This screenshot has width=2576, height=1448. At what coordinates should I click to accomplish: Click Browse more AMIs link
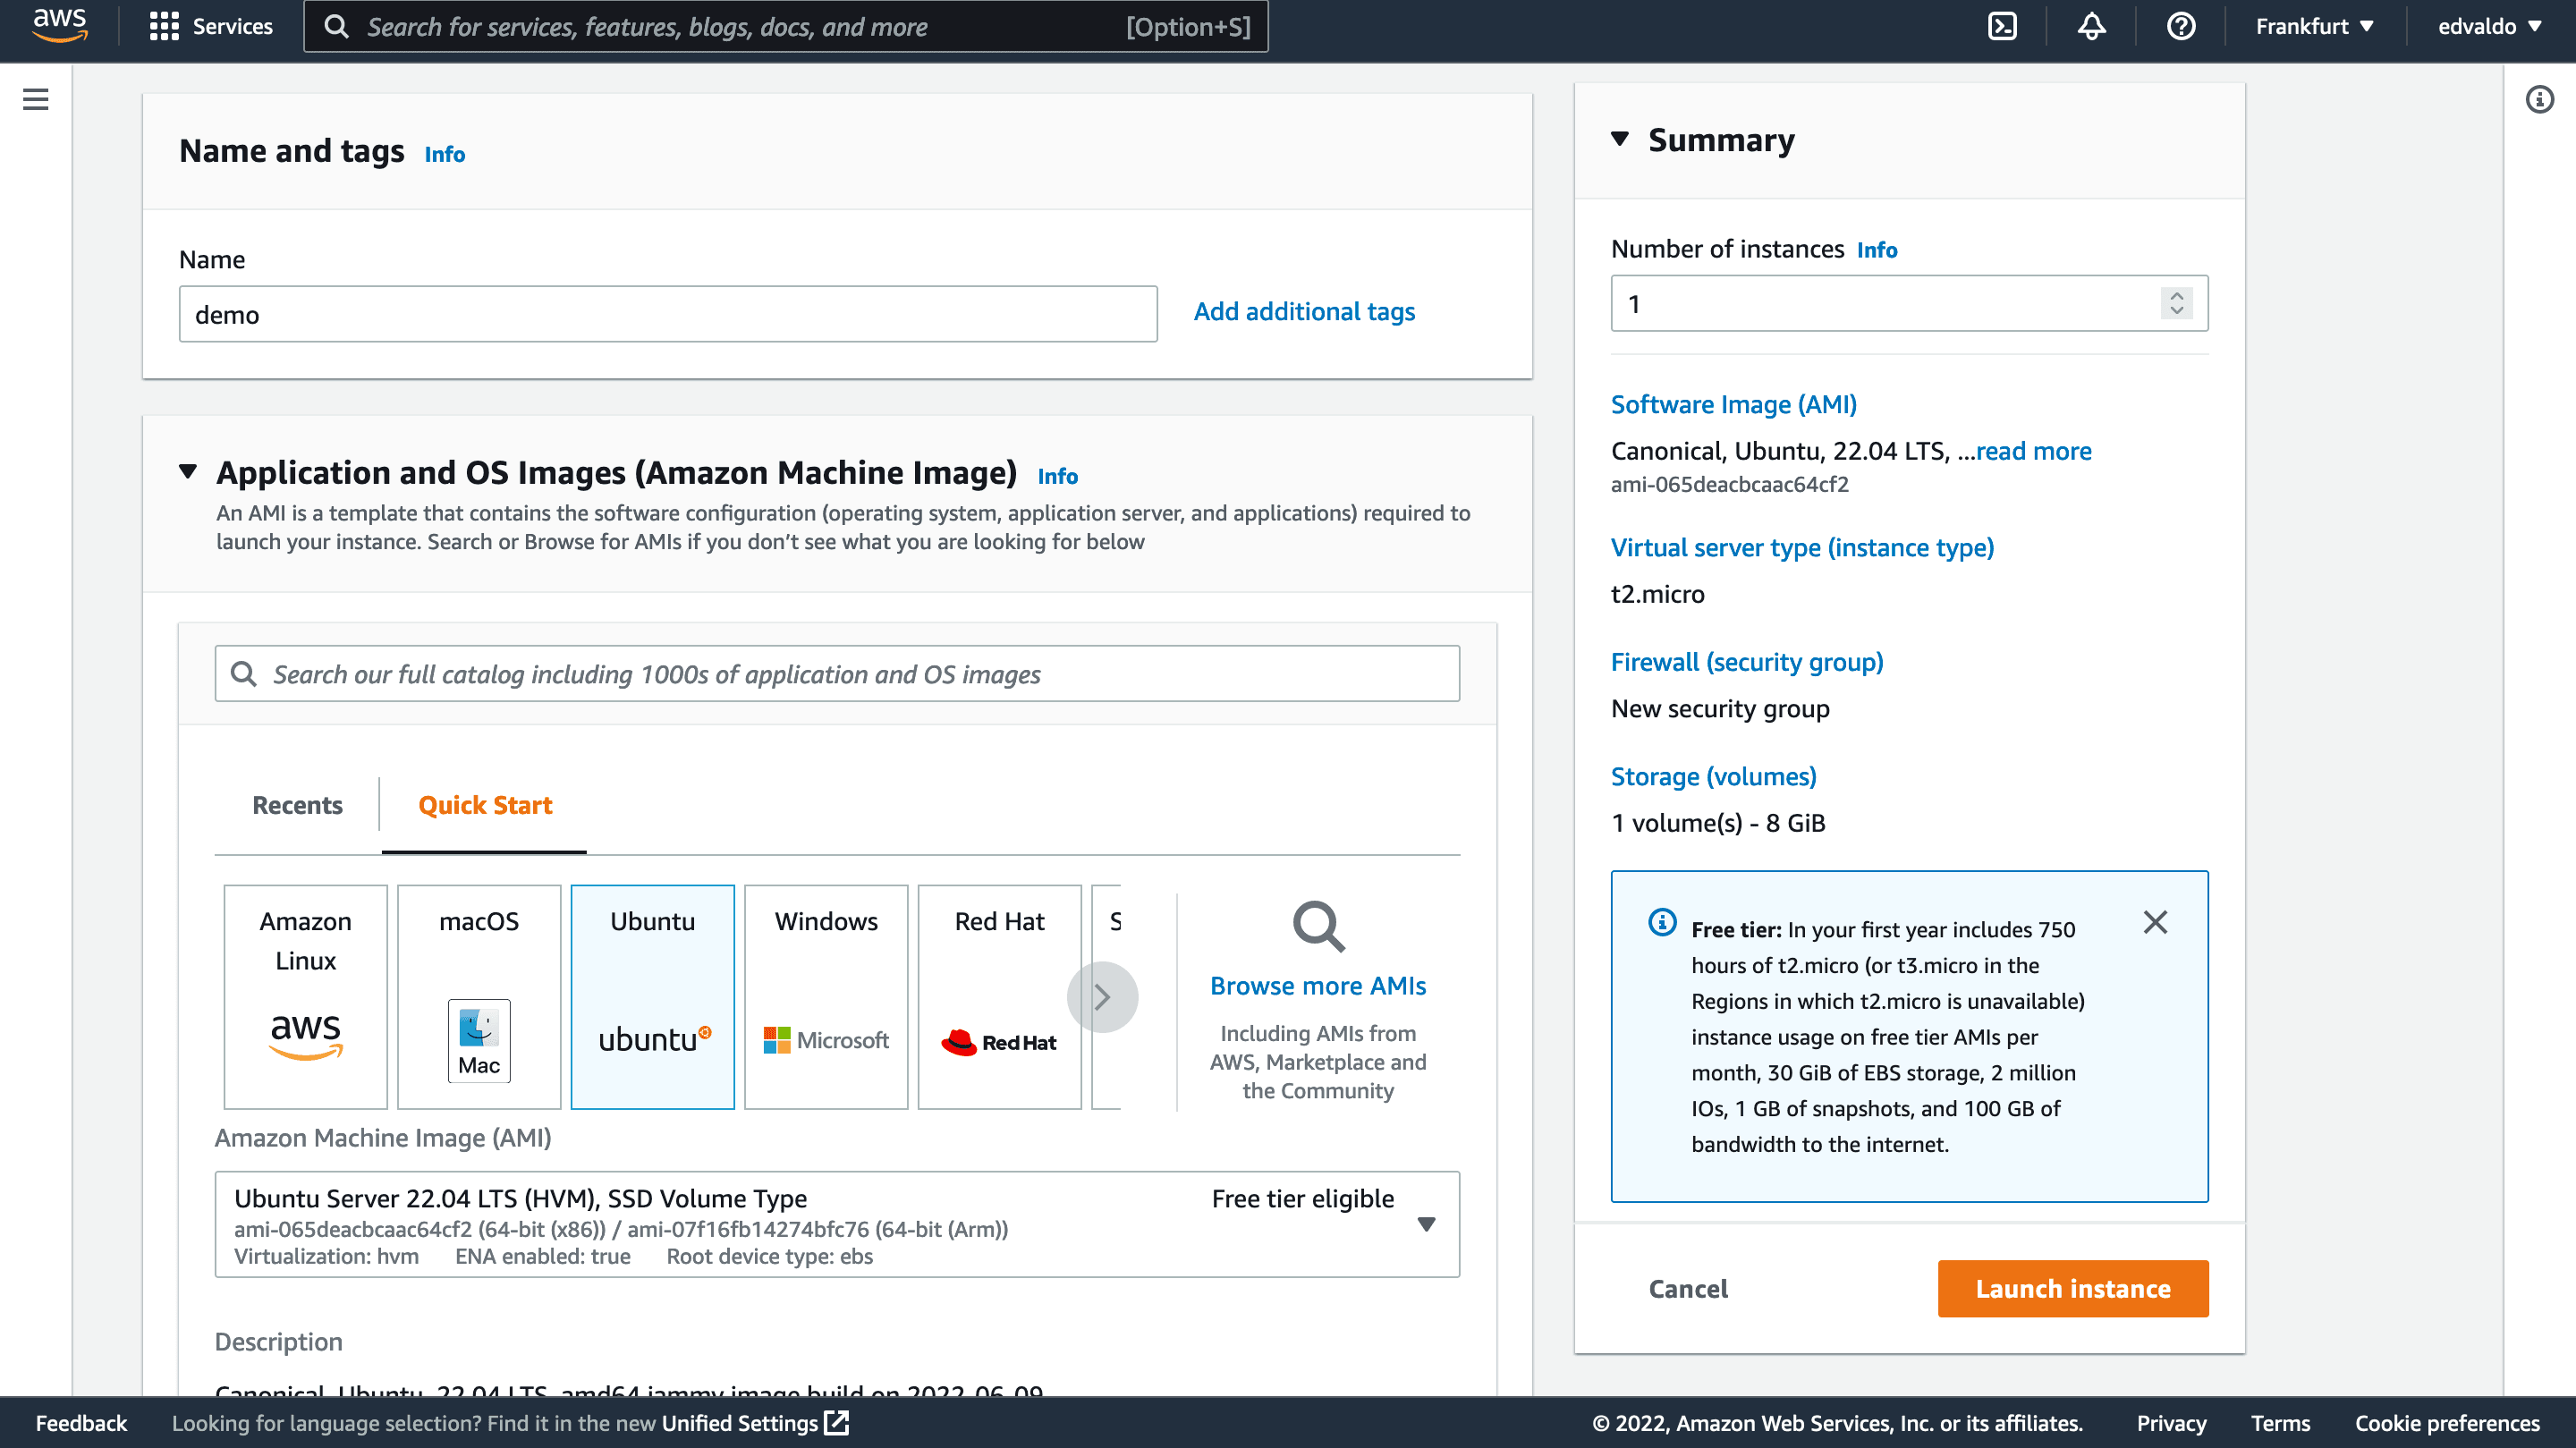tap(1318, 985)
